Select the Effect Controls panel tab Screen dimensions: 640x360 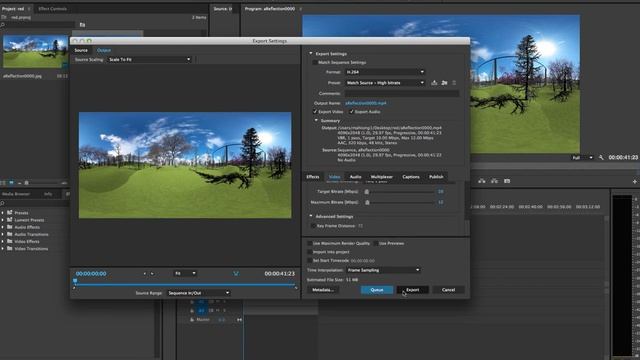click(52, 9)
